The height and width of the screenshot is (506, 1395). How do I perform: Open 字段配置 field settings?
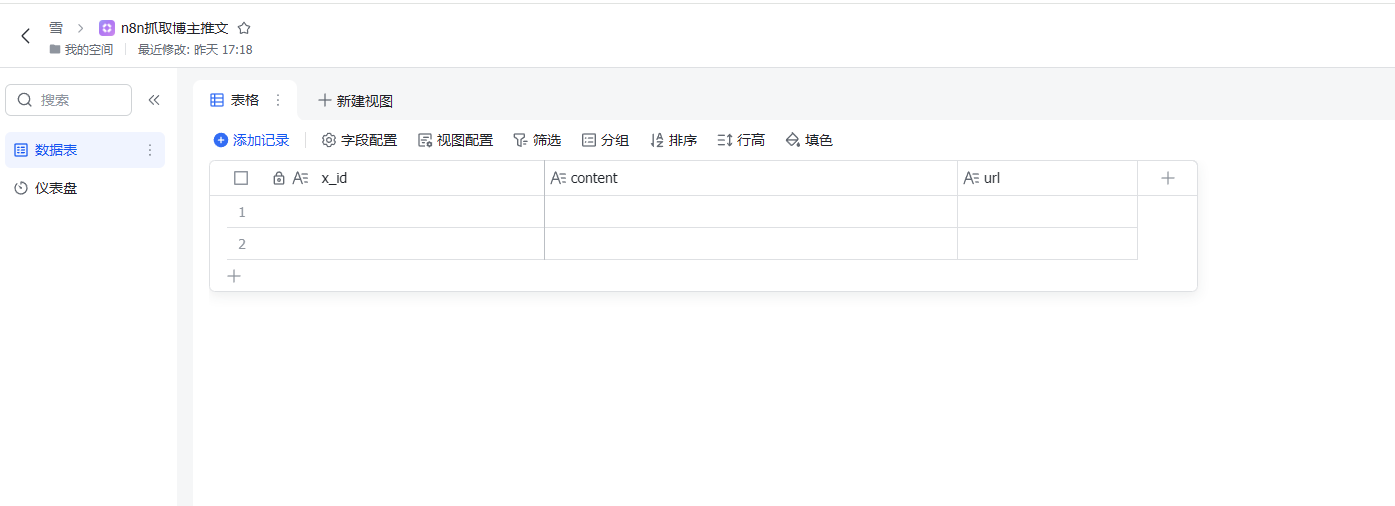click(359, 140)
